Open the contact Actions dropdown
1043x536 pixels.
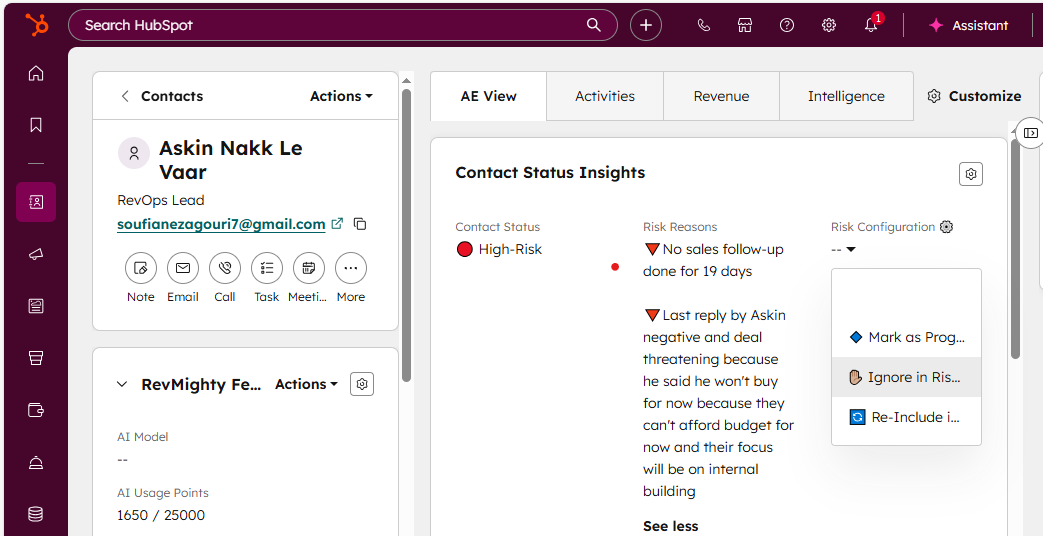pyautogui.click(x=341, y=96)
